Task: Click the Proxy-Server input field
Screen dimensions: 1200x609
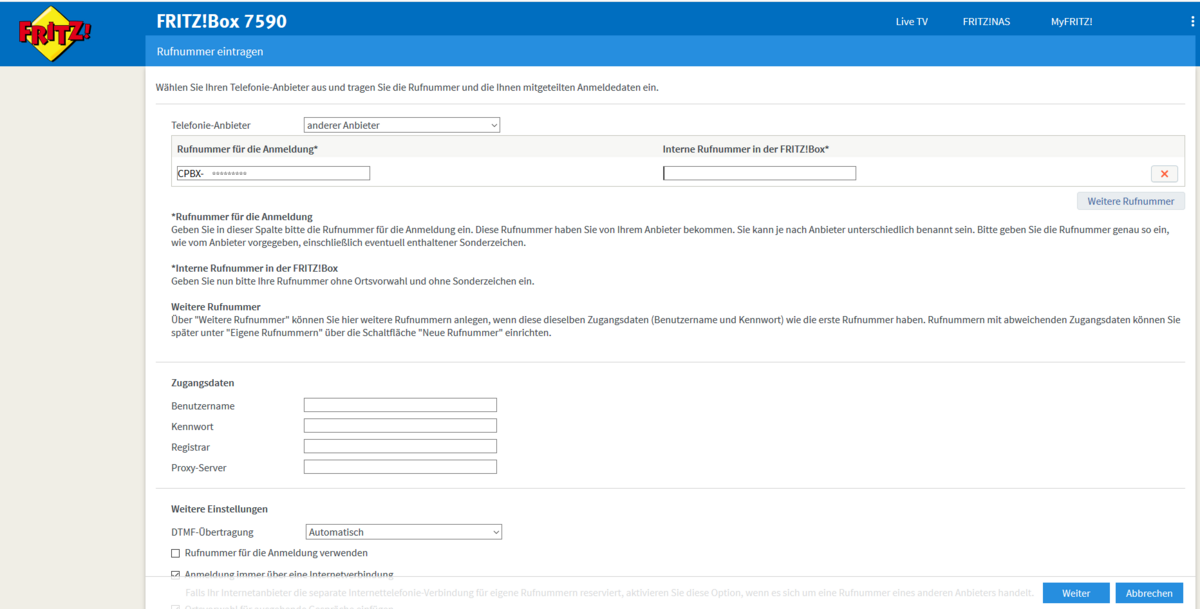Action: click(400, 467)
